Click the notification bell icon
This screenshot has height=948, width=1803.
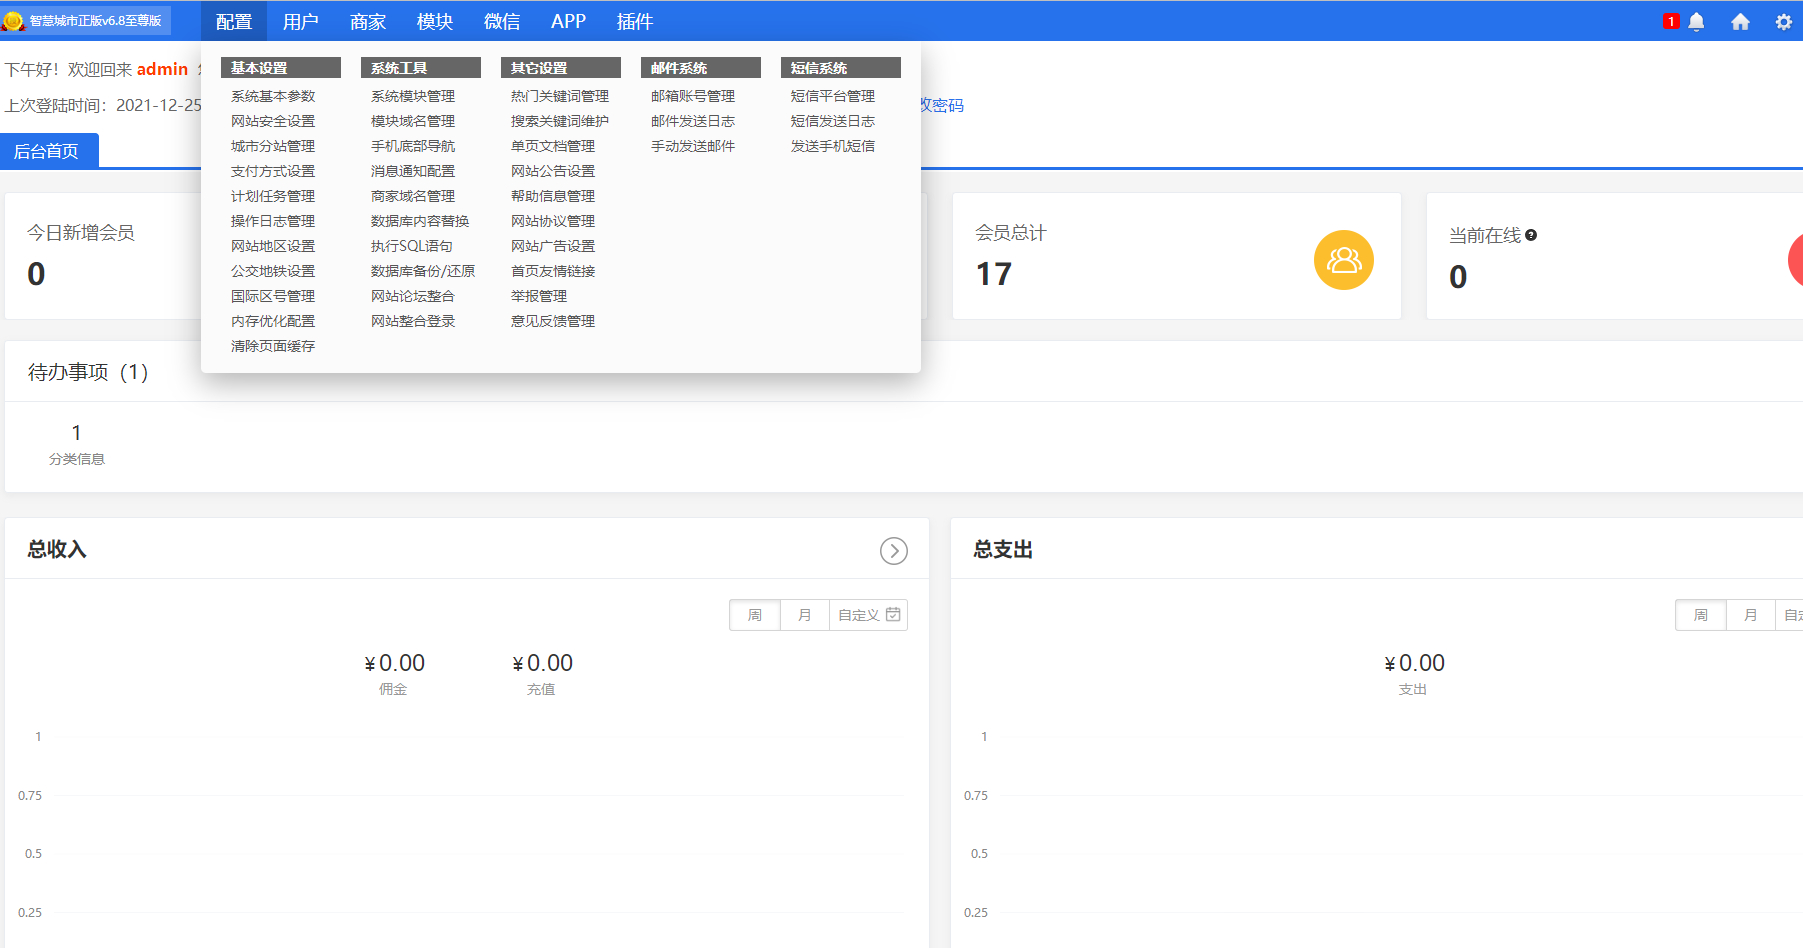tap(1696, 21)
